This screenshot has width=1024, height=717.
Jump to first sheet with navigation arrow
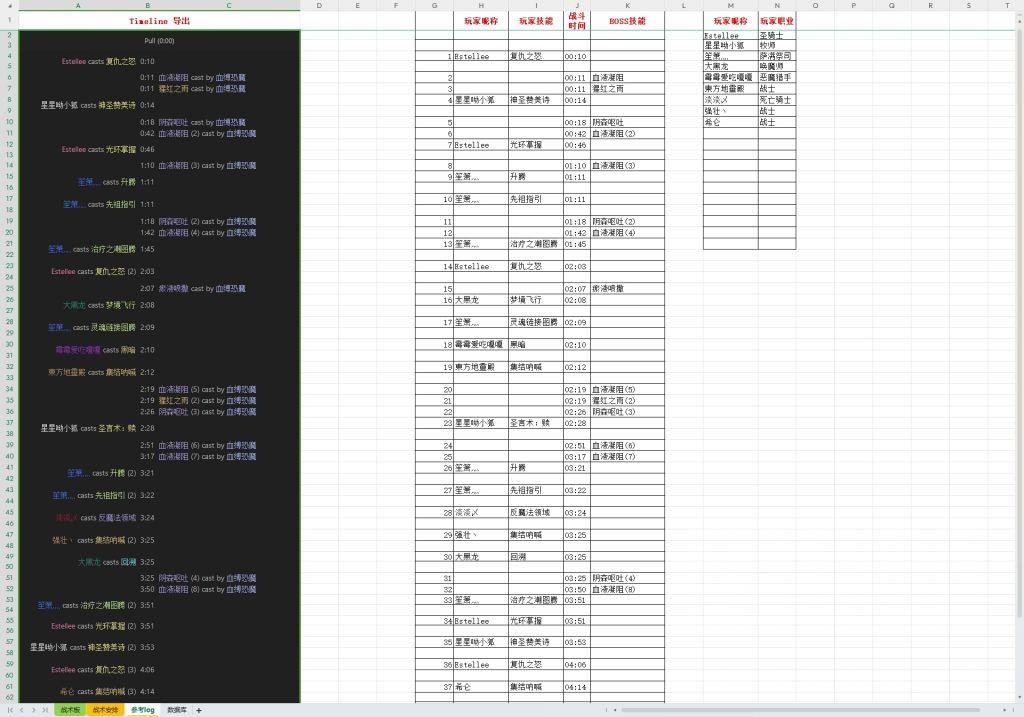pos(11,710)
